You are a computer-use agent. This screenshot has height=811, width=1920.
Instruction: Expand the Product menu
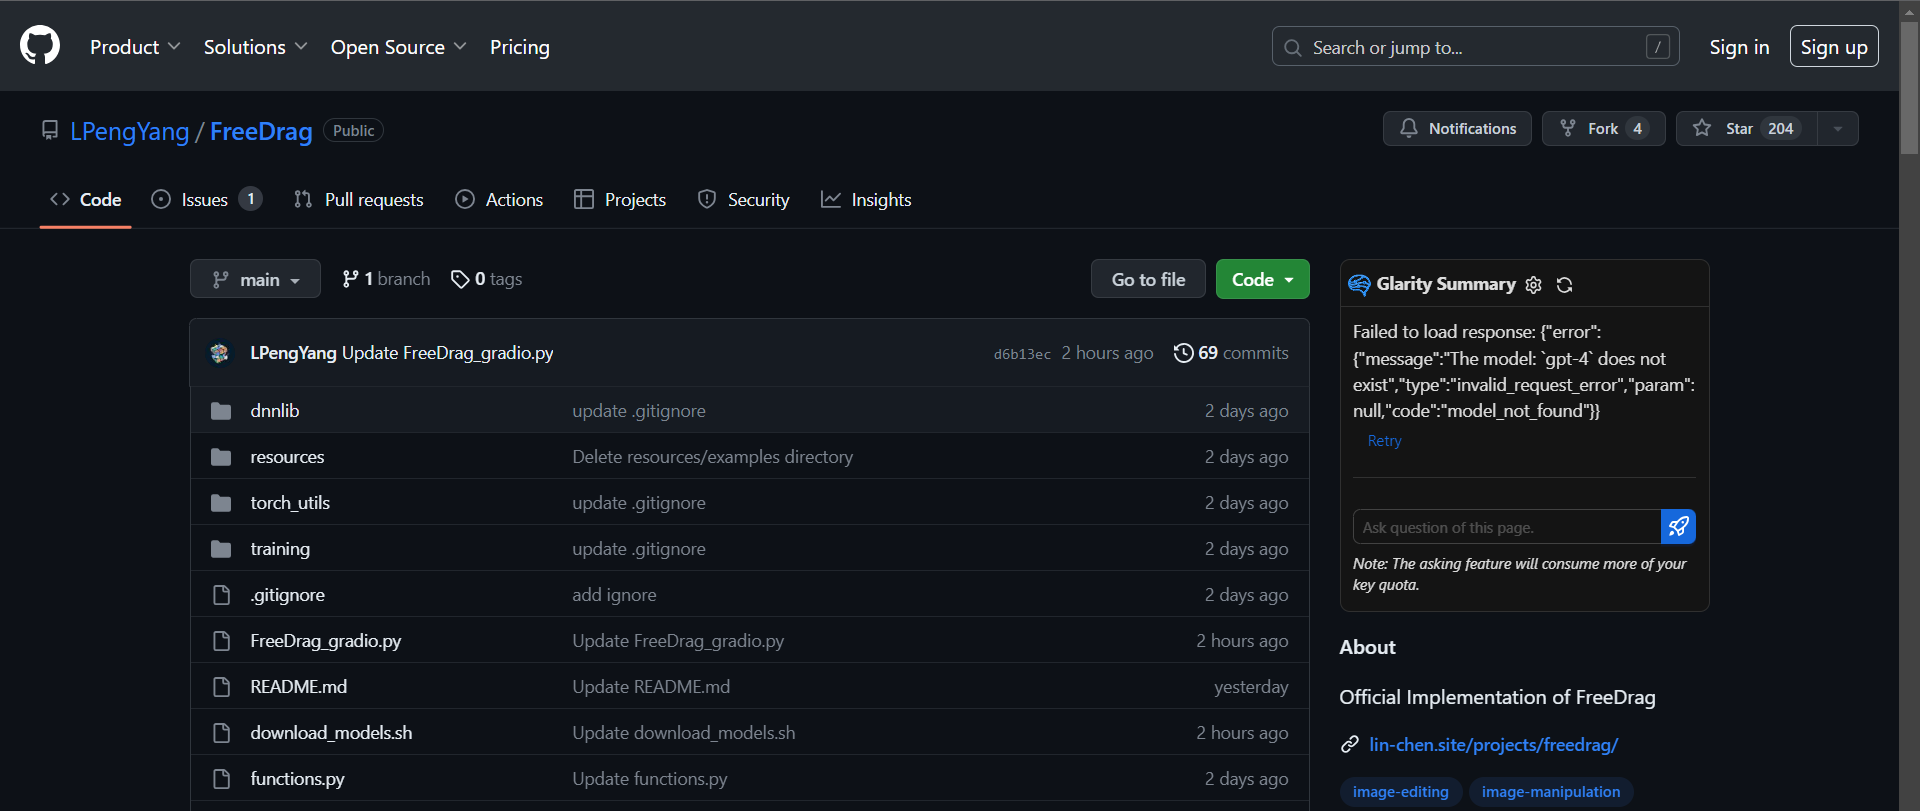click(135, 47)
